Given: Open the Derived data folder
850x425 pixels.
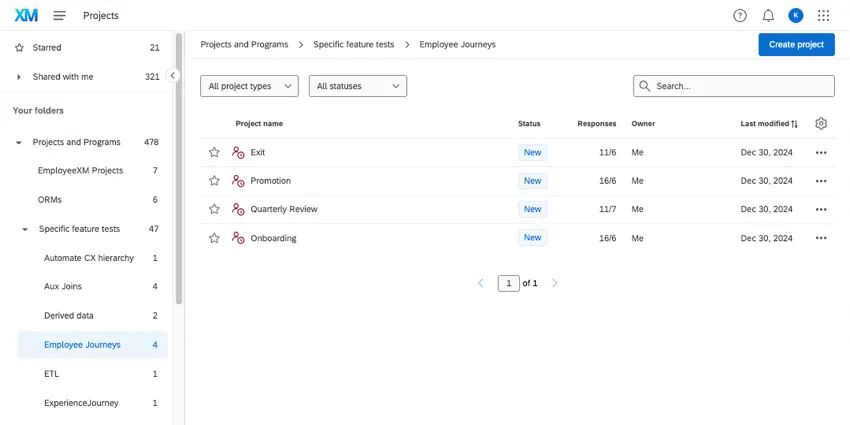Looking at the screenshot, I should (x=68, y=316).
